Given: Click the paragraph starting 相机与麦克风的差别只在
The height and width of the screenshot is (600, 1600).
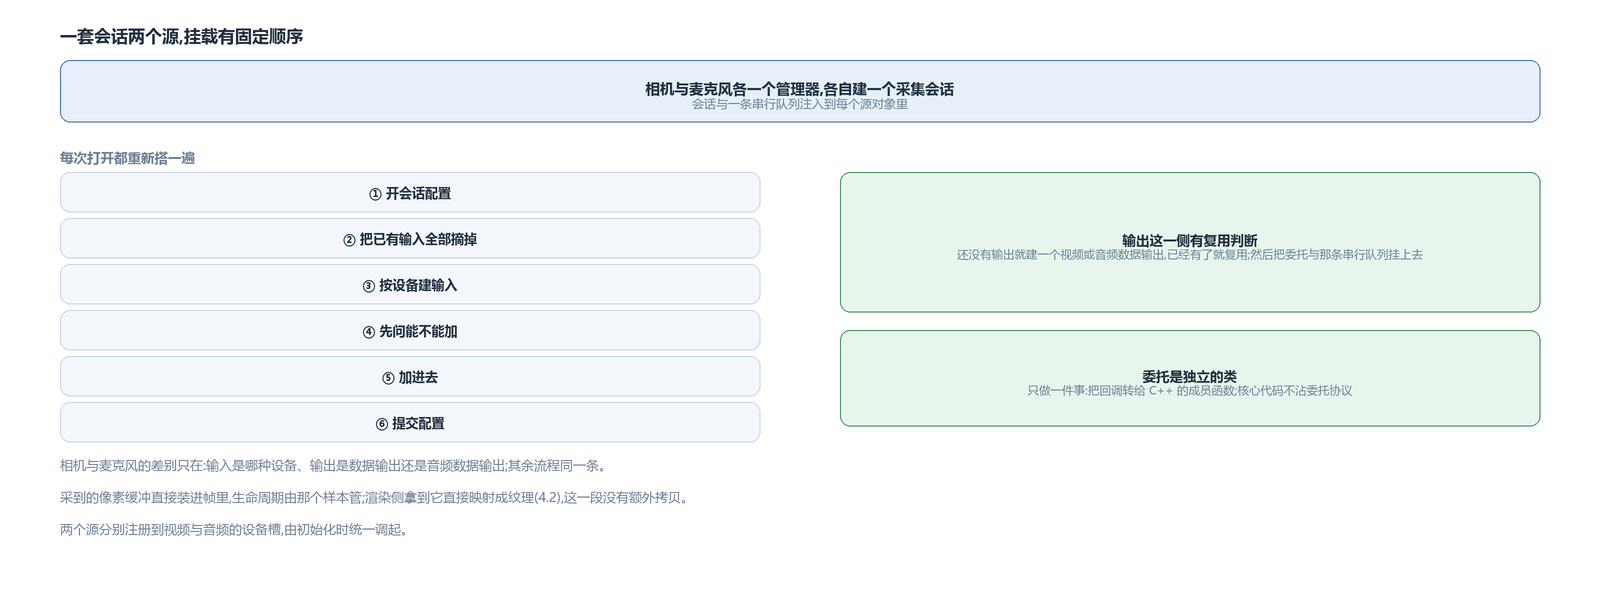Looking at the screenshot, I should click(x=336, y=466).
